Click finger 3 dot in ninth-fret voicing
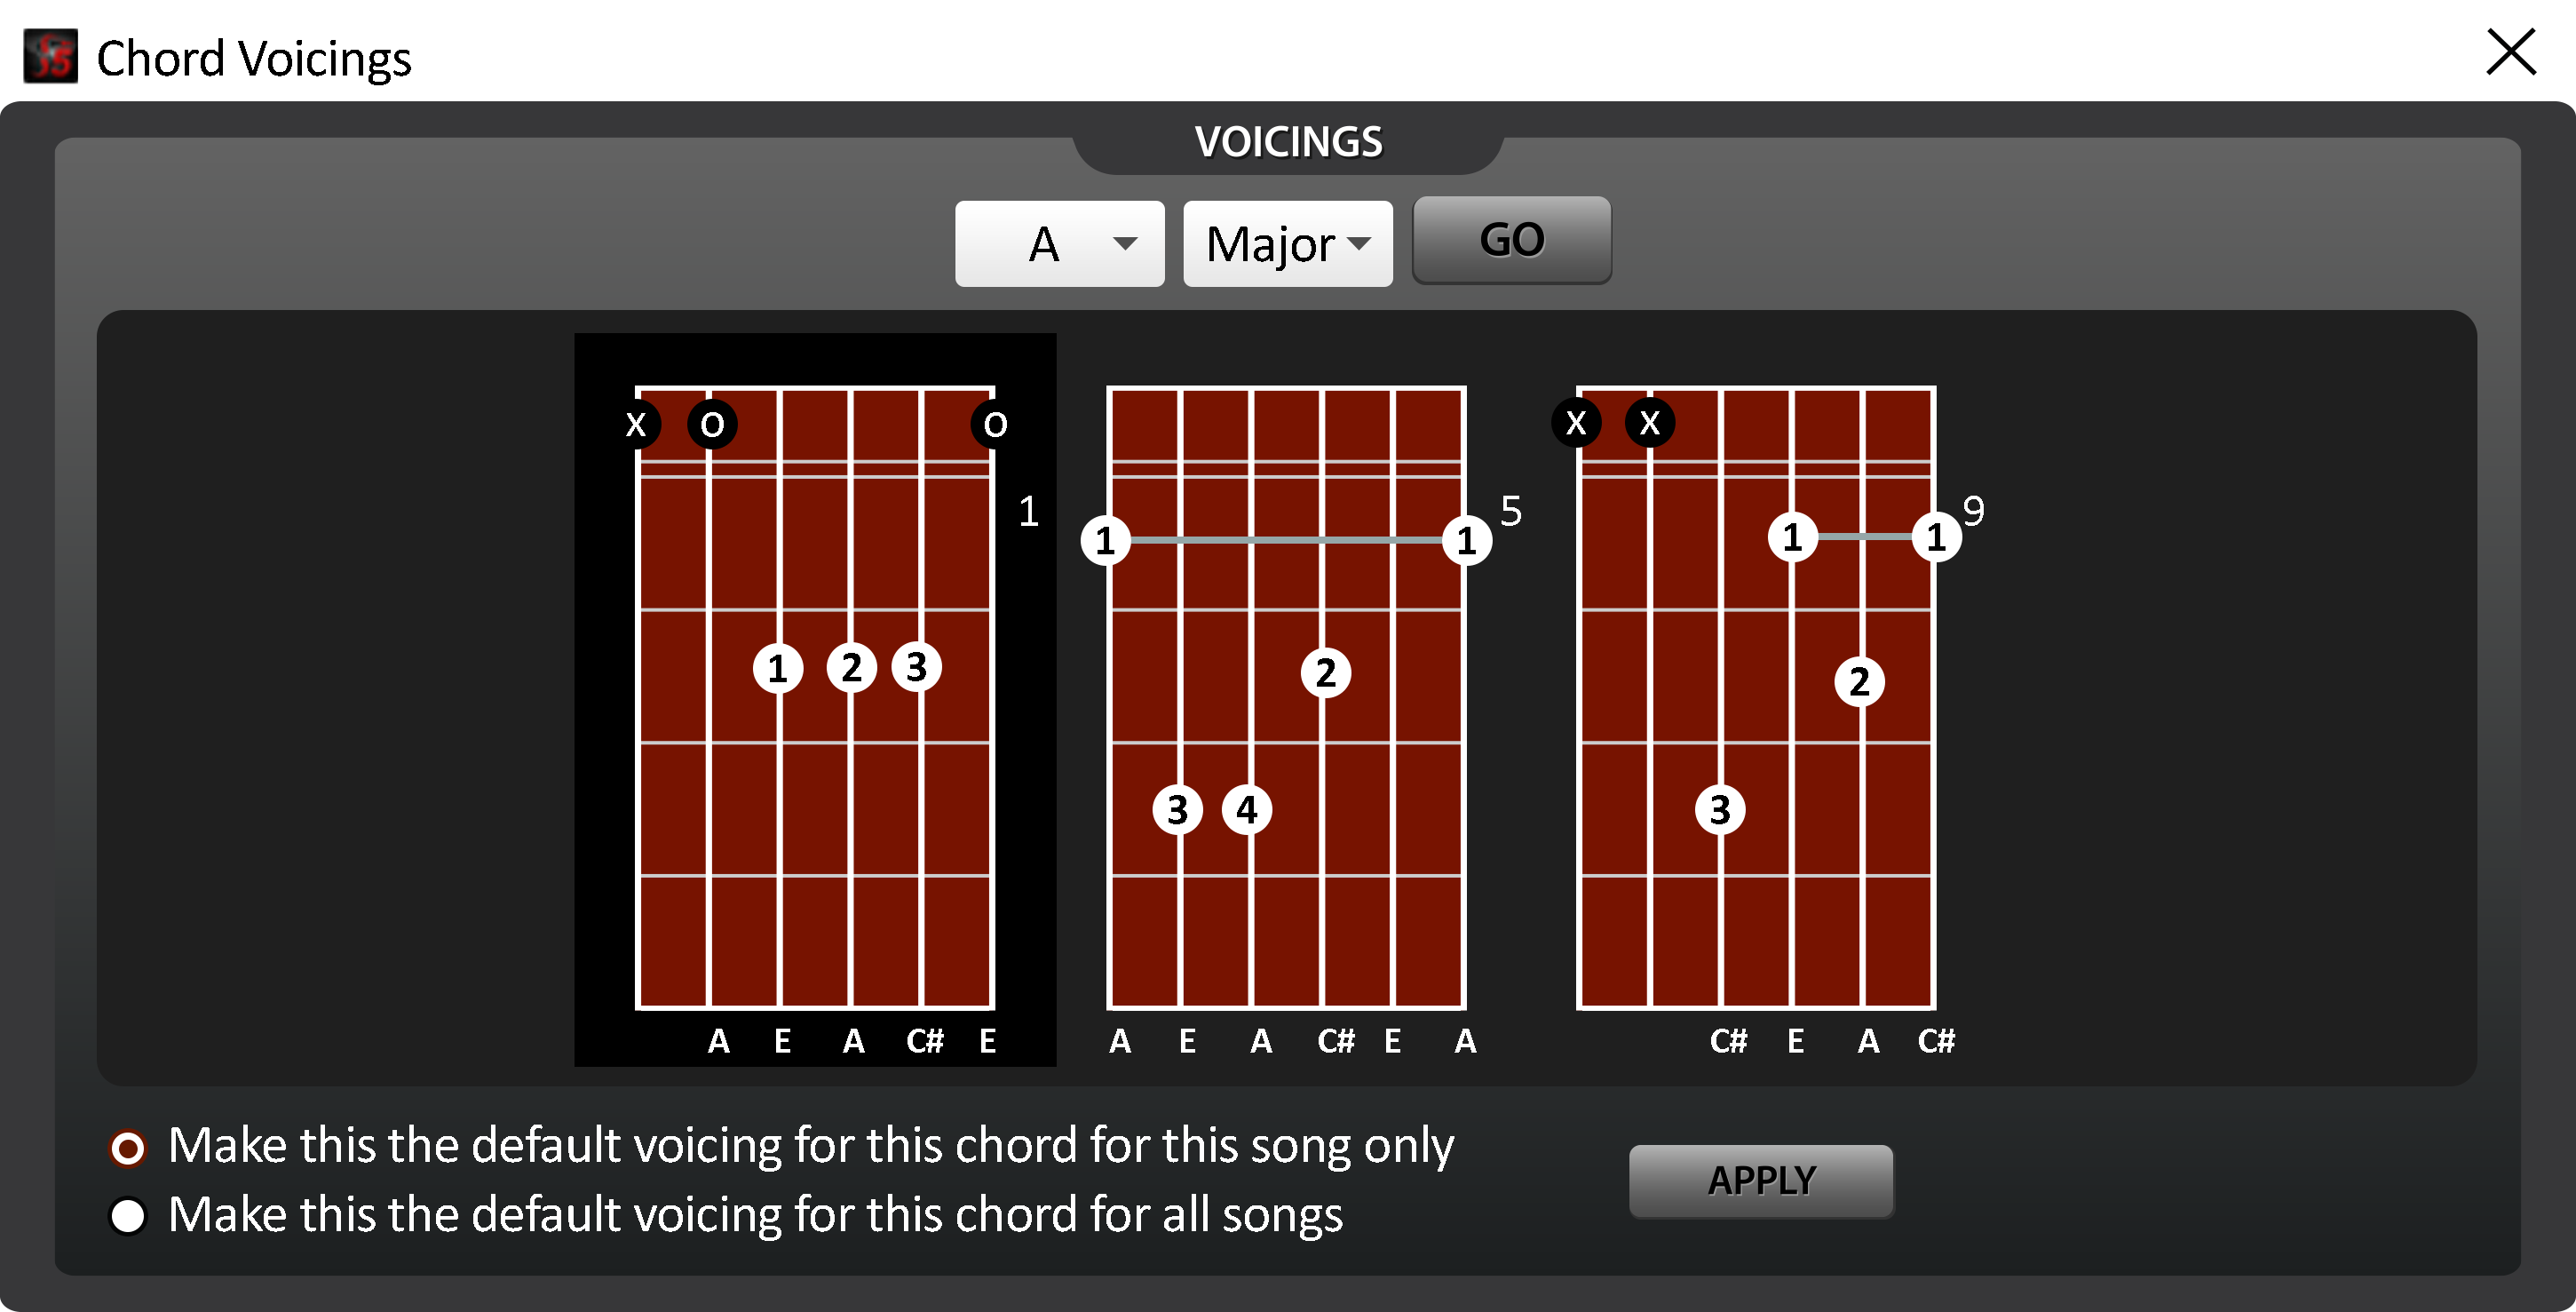 point(1720,809)
